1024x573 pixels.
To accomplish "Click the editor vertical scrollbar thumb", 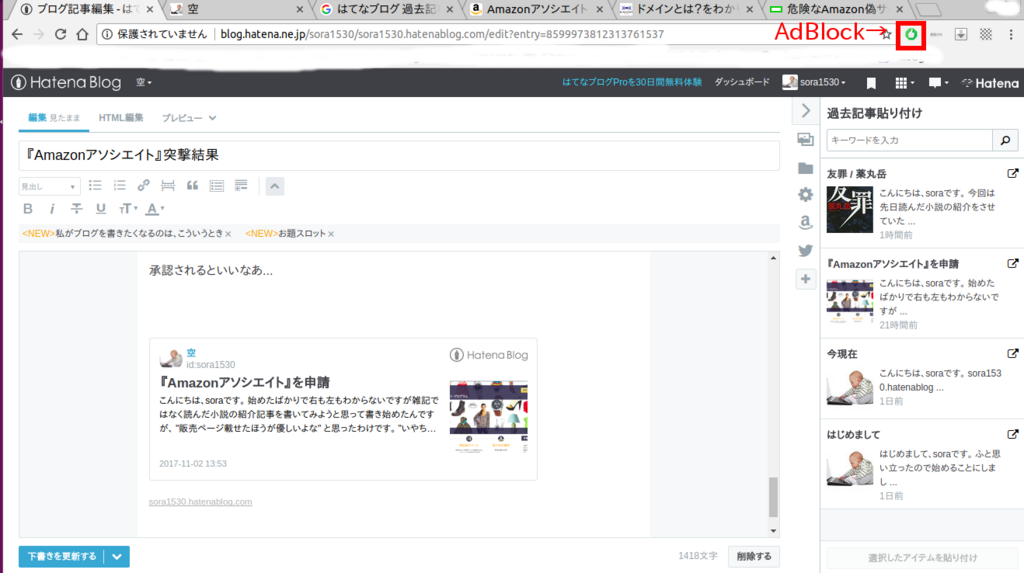I will [x=773, y=497].
